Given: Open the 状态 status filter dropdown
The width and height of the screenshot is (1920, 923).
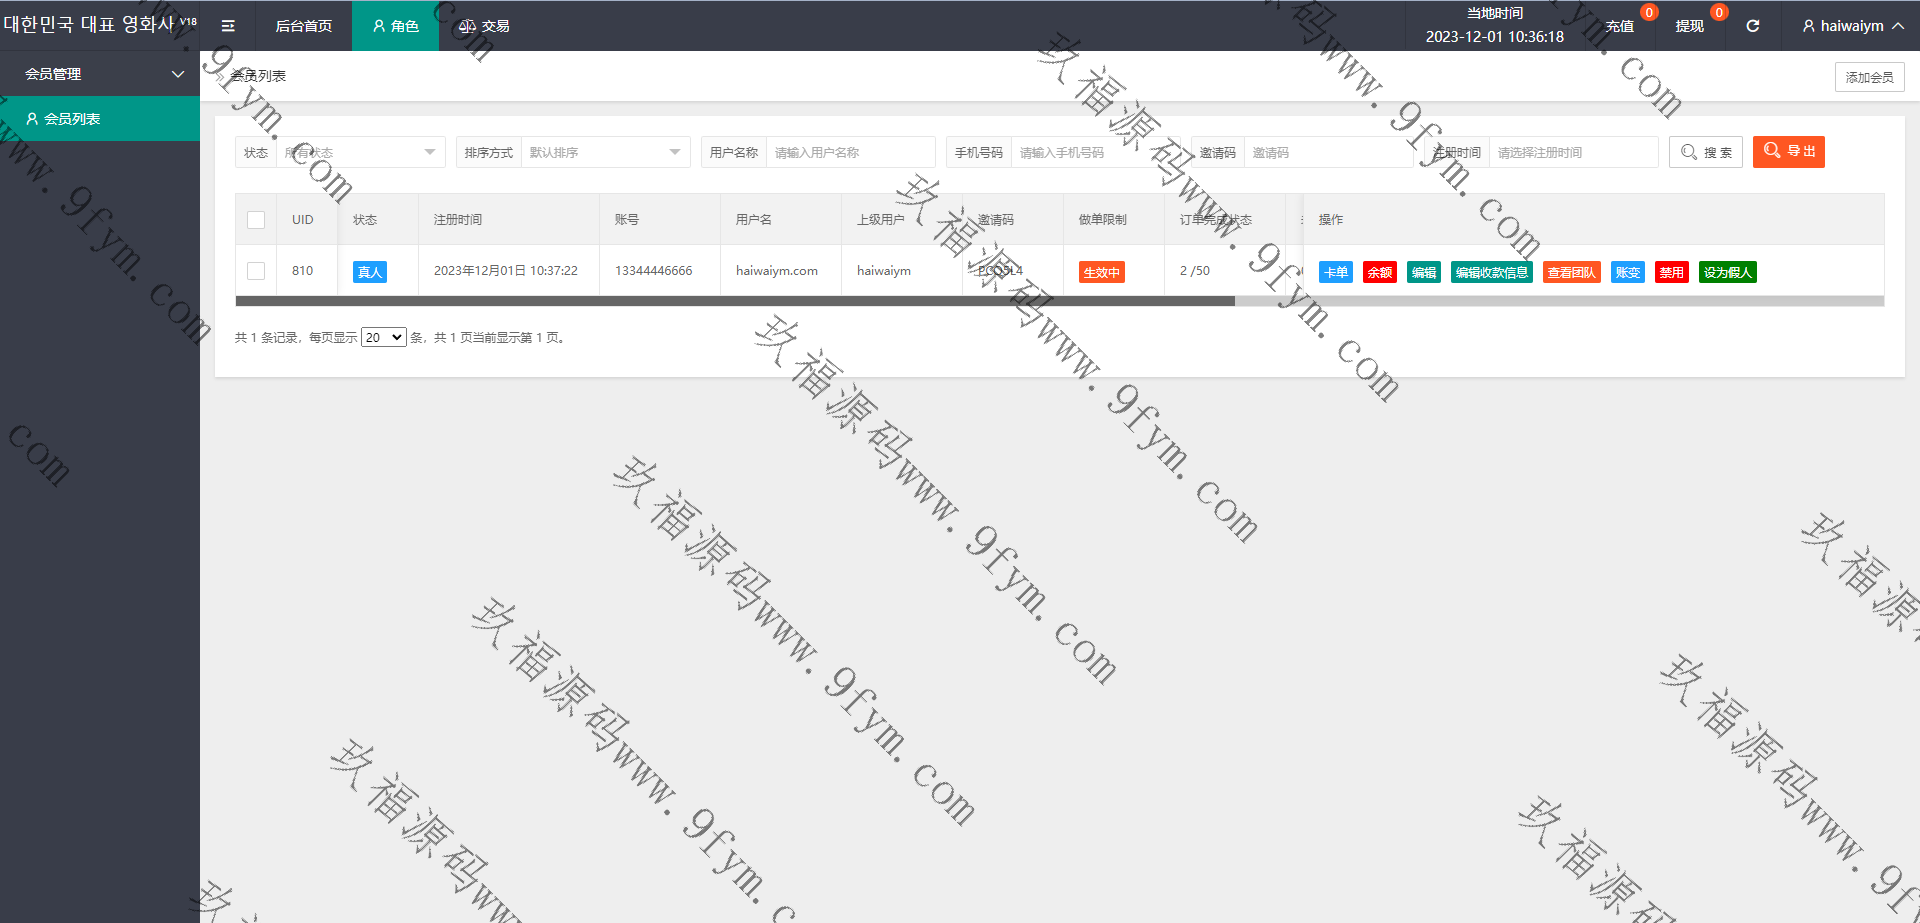Looking at the screenshot, I should (x=360, y=152).
